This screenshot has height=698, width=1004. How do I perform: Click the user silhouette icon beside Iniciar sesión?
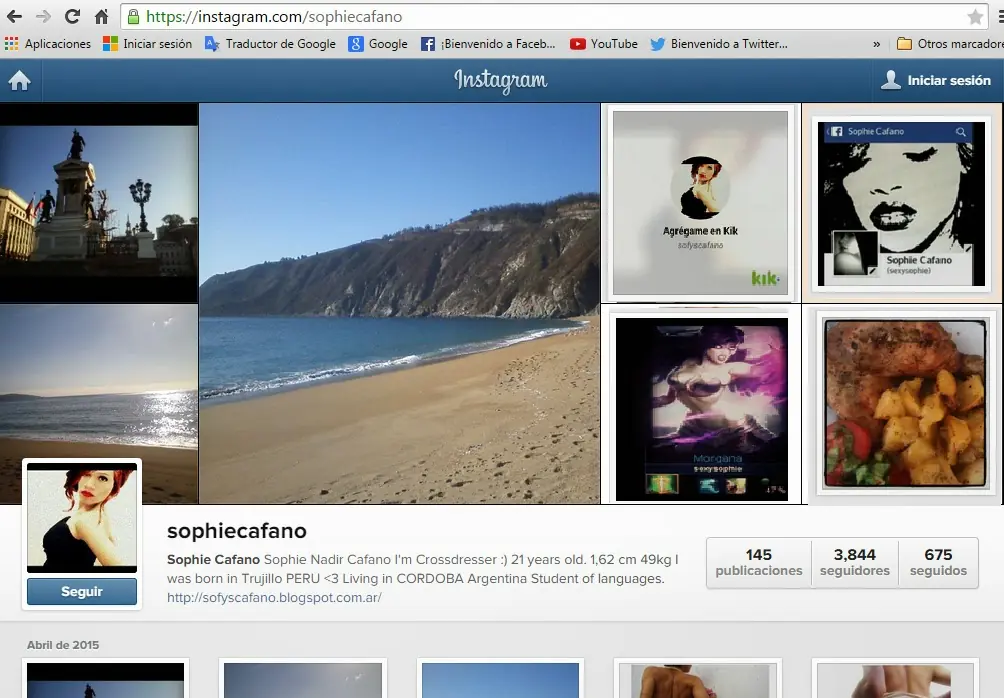[891, 80]
